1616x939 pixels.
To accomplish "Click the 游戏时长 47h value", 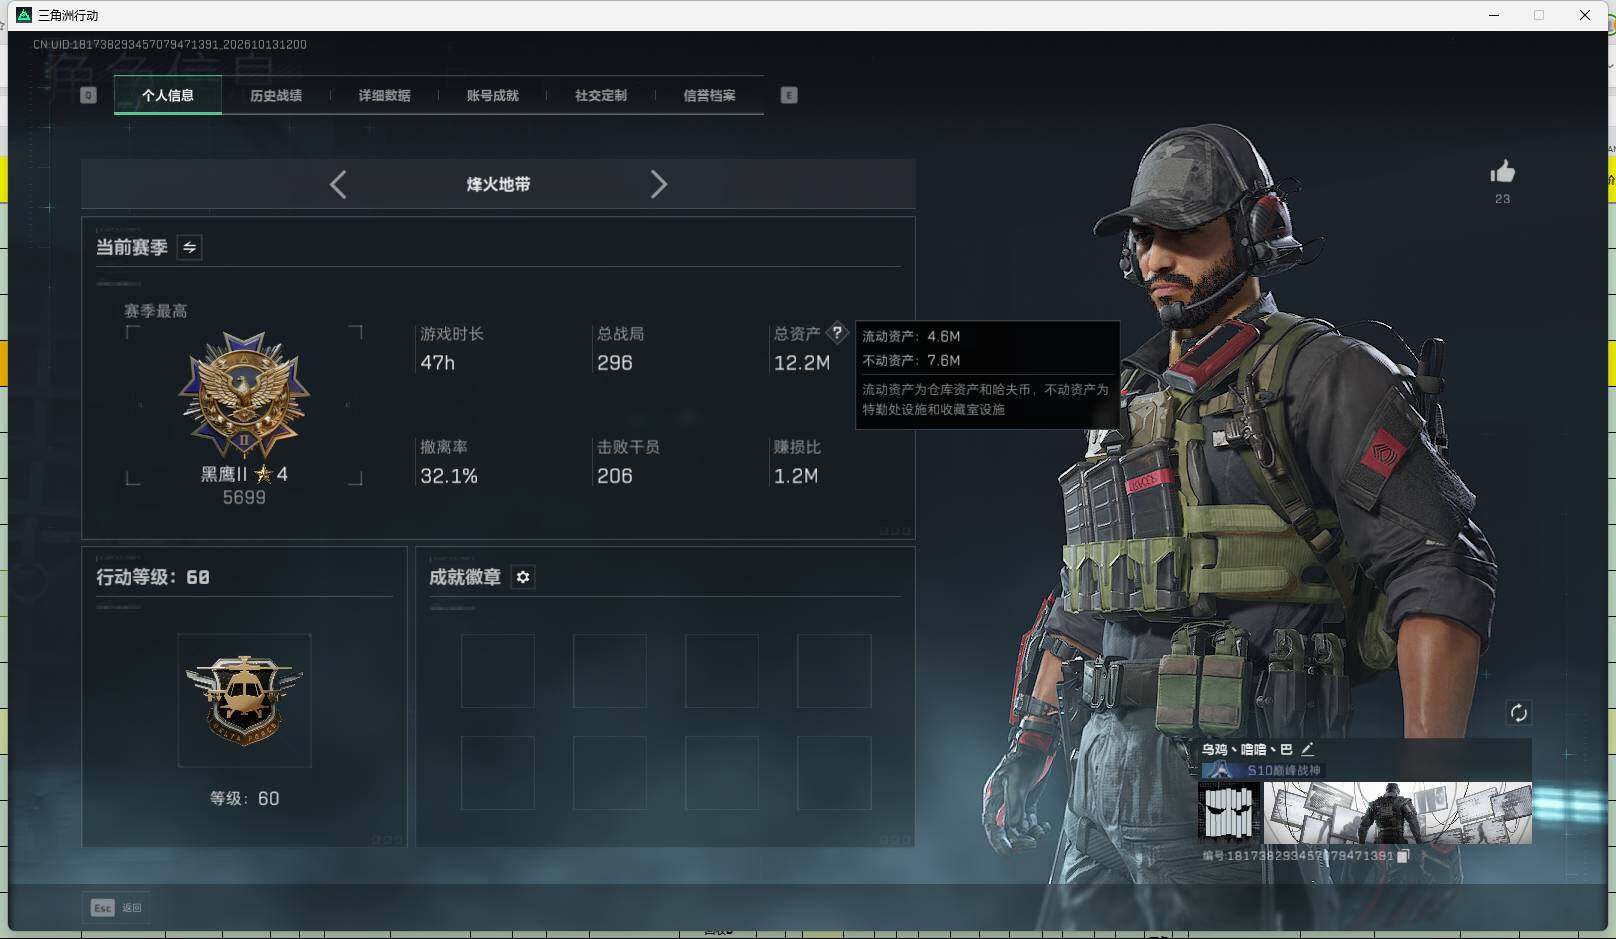I will coord(437,363).
